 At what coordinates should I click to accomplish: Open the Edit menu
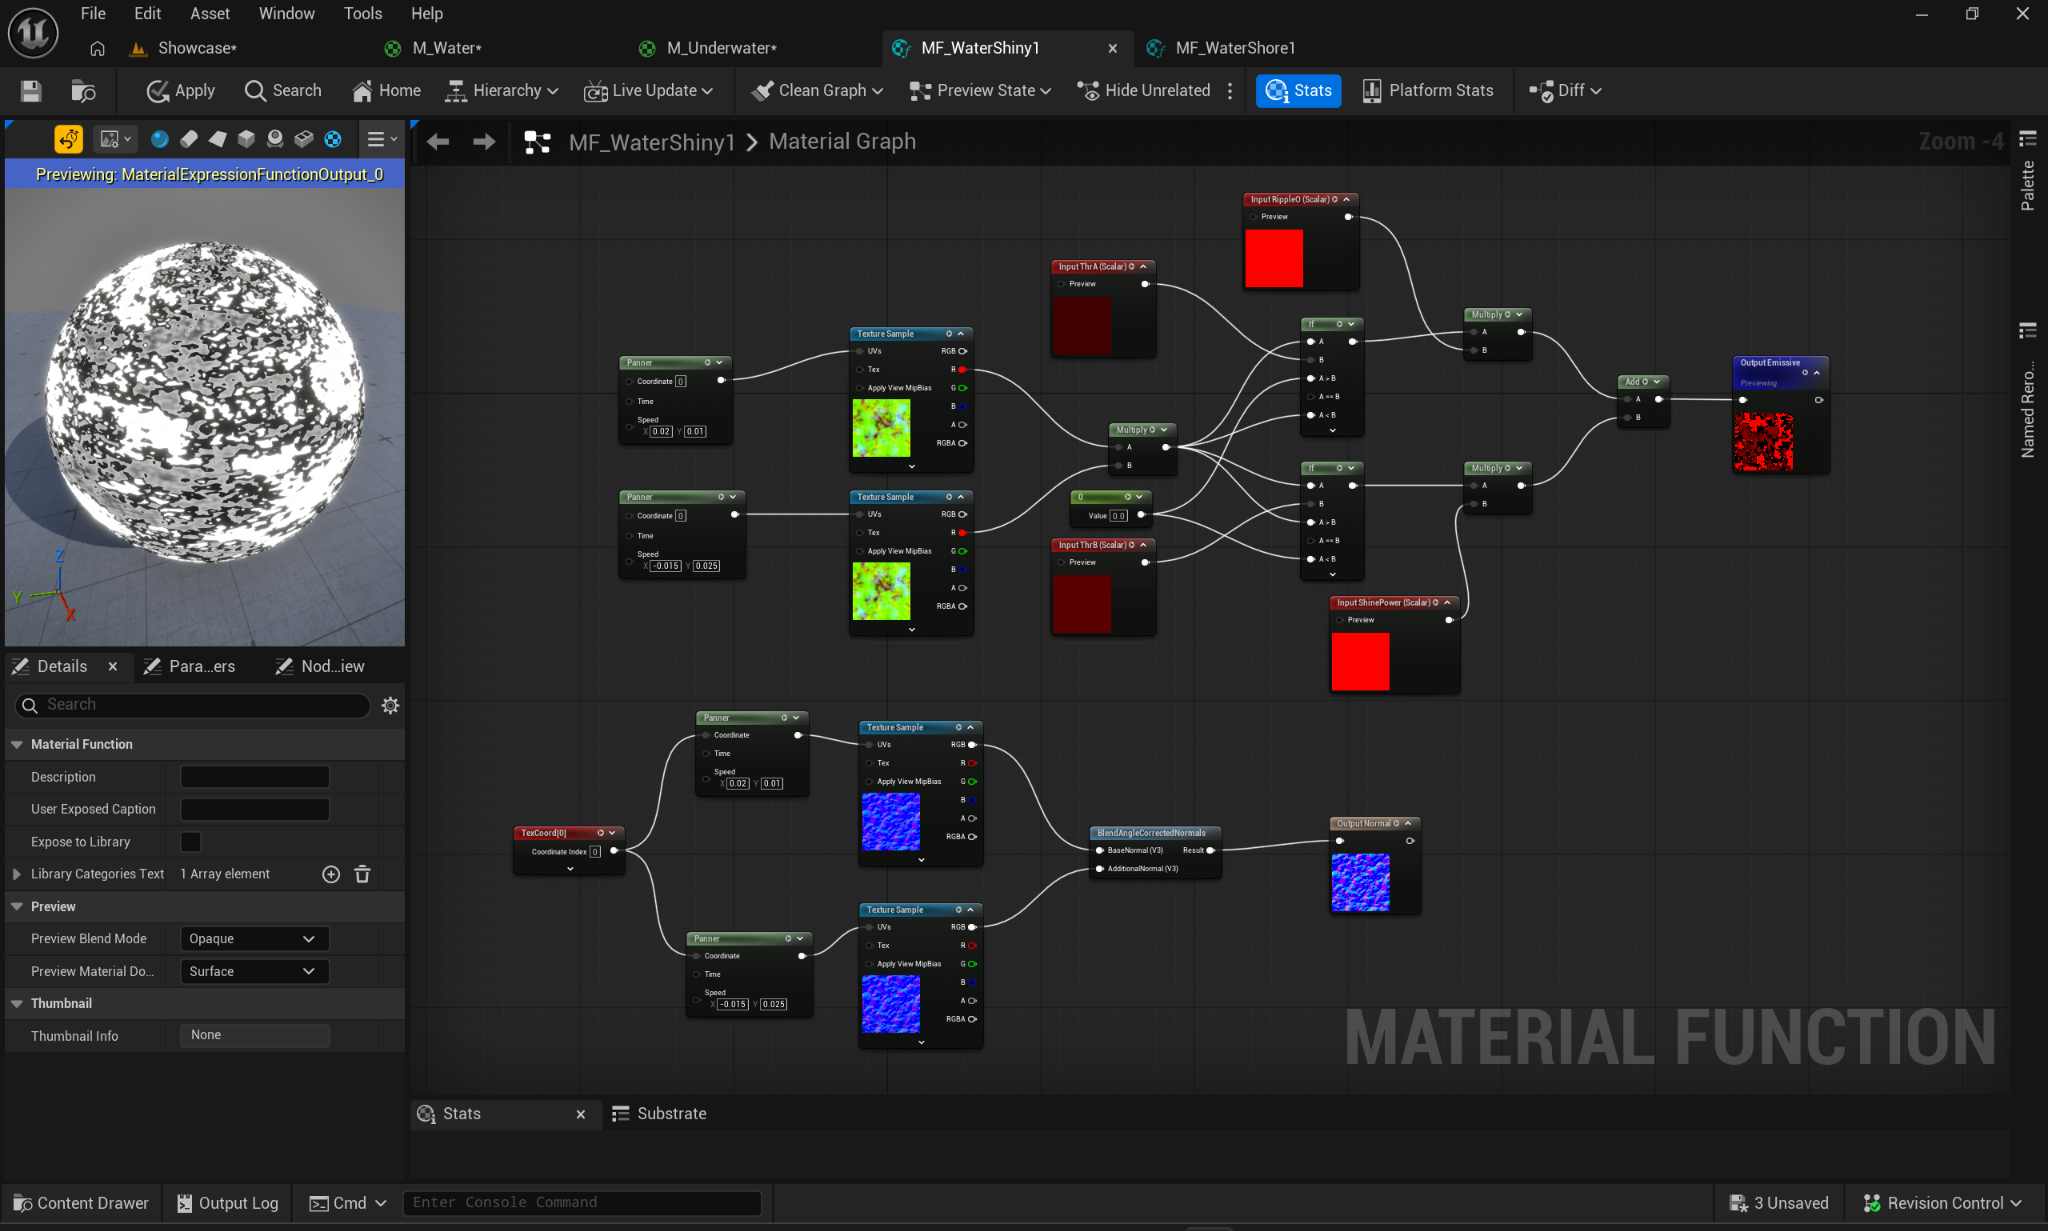click(147, 14)
